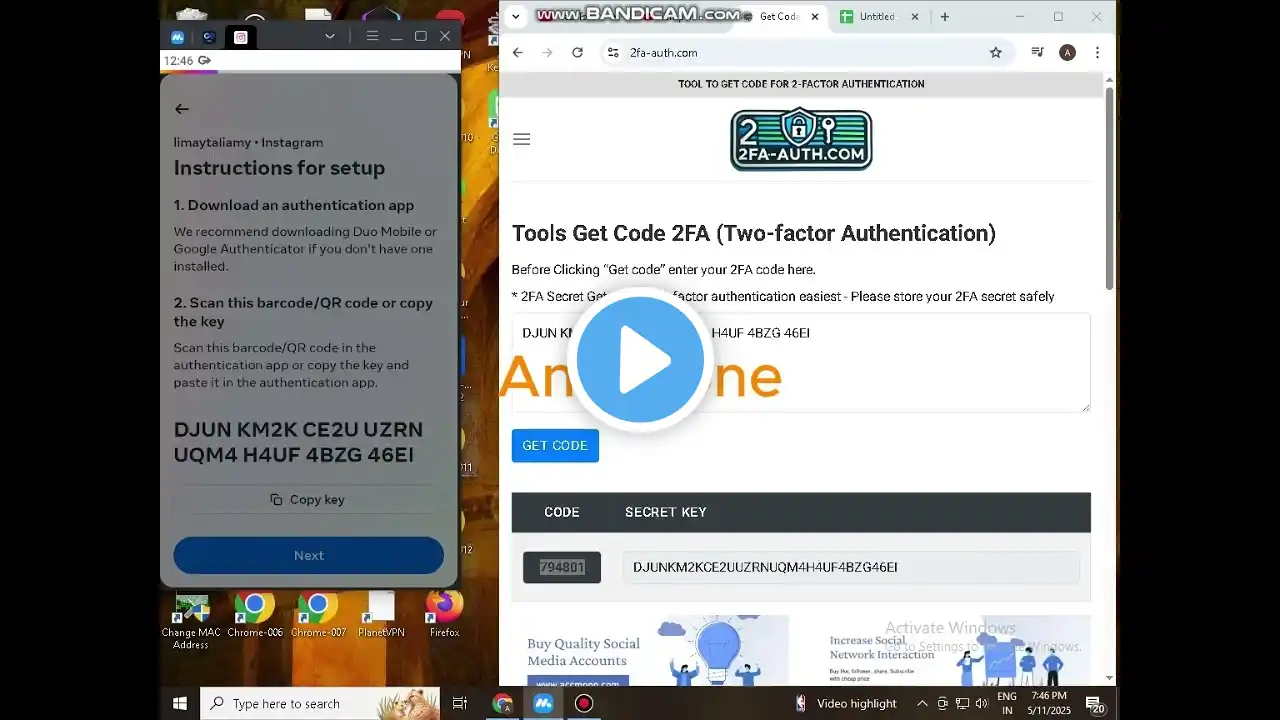The height and width of the screenshot is (720, 1280).
Task: Go back using the arrow in Instagram setup
Action: [x=181, y=109]
